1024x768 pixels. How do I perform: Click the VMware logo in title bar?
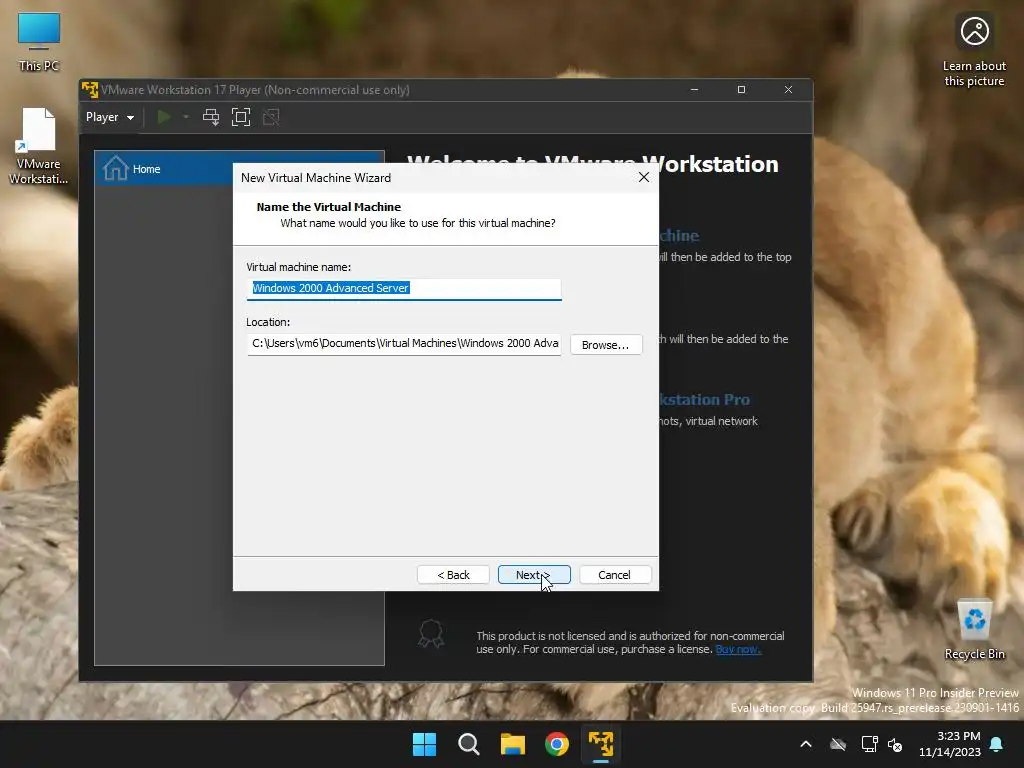[x=90, y=89]
